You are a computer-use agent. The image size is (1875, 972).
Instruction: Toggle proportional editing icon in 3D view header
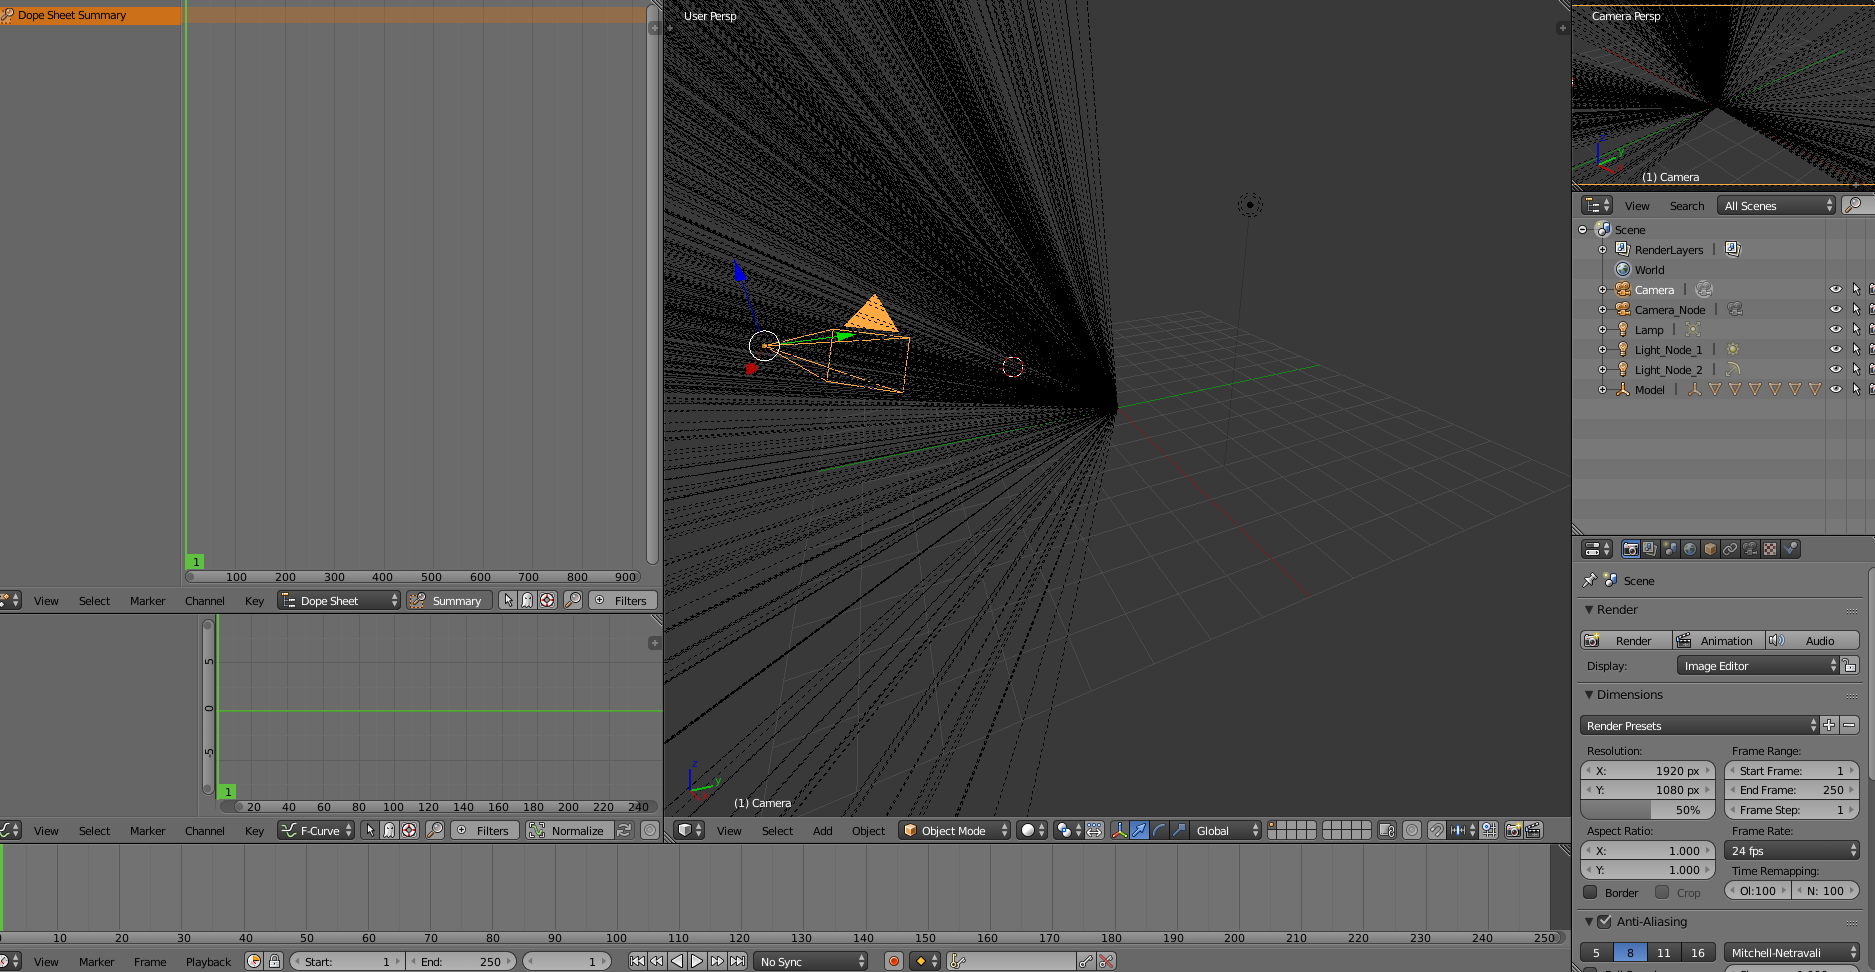click(x=1412, y=830)
